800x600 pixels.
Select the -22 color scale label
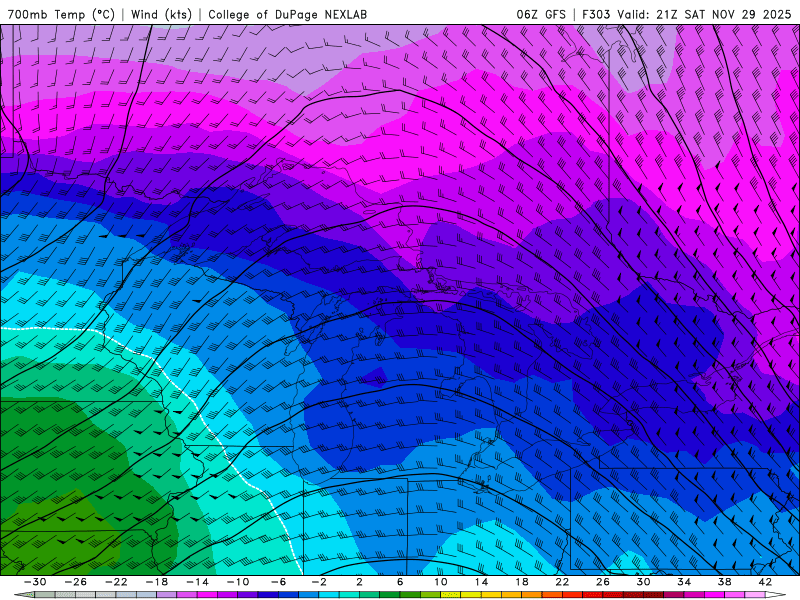point(116,582)
